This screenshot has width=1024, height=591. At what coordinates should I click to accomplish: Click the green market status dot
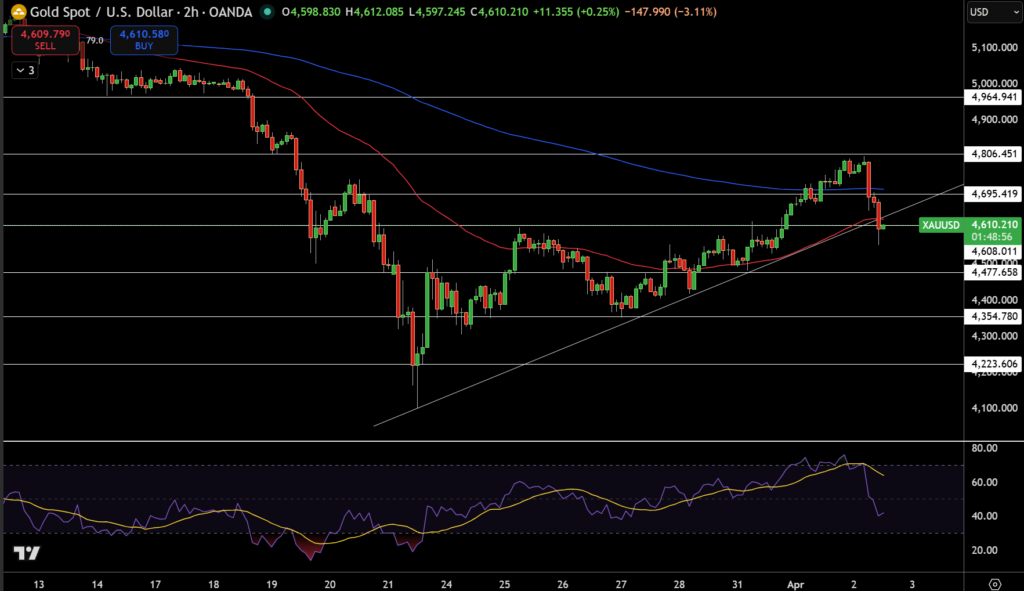click(x=265, y=13)
